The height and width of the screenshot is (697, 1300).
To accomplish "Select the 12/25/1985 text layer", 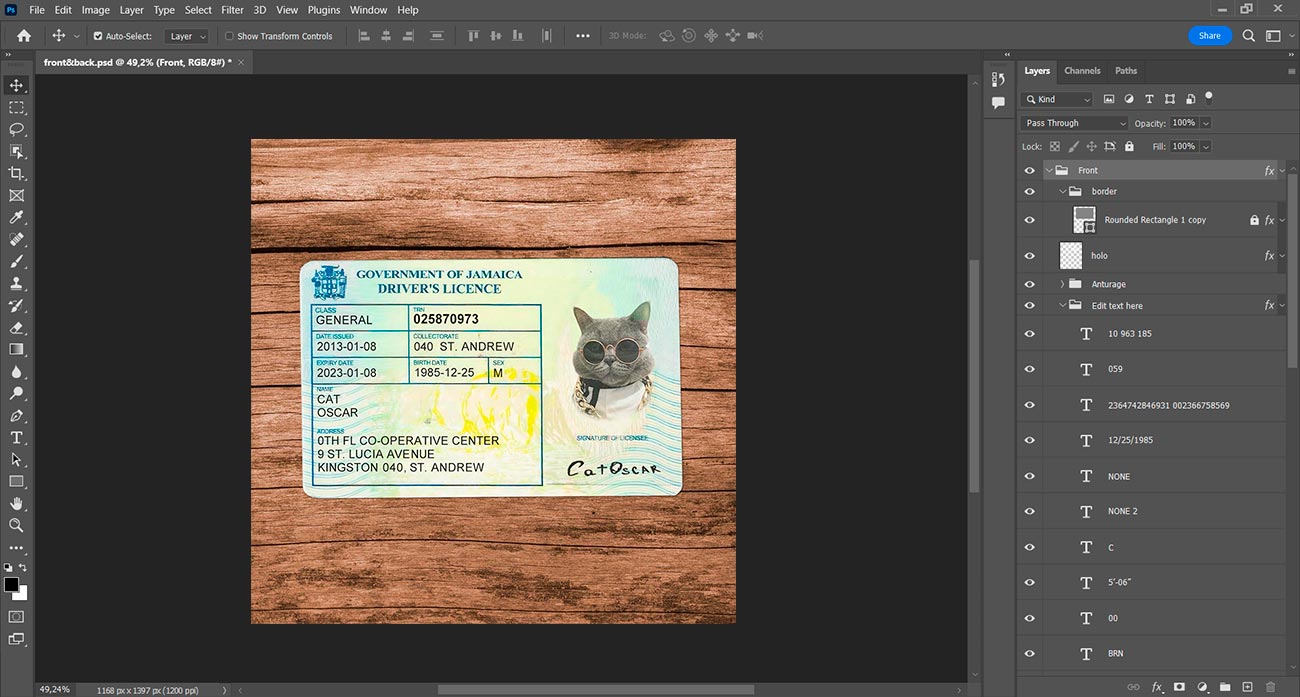I will pos(1130,441).
